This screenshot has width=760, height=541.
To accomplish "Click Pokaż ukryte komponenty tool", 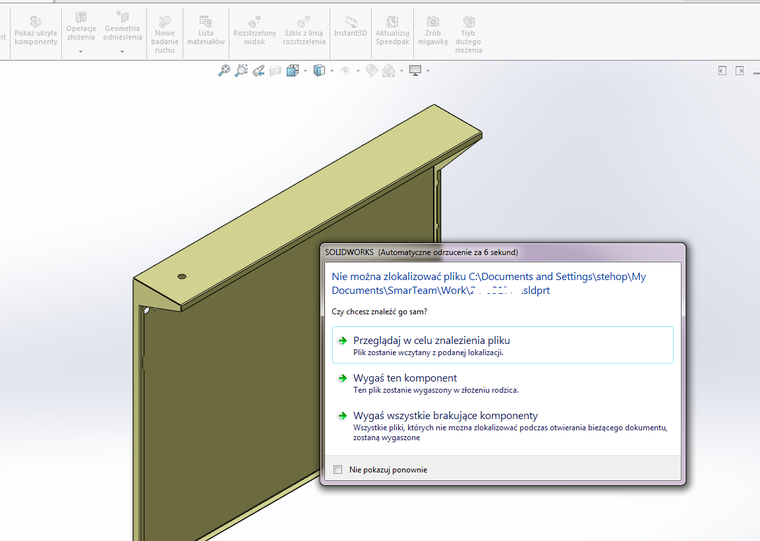I will (x=36, y=31).
